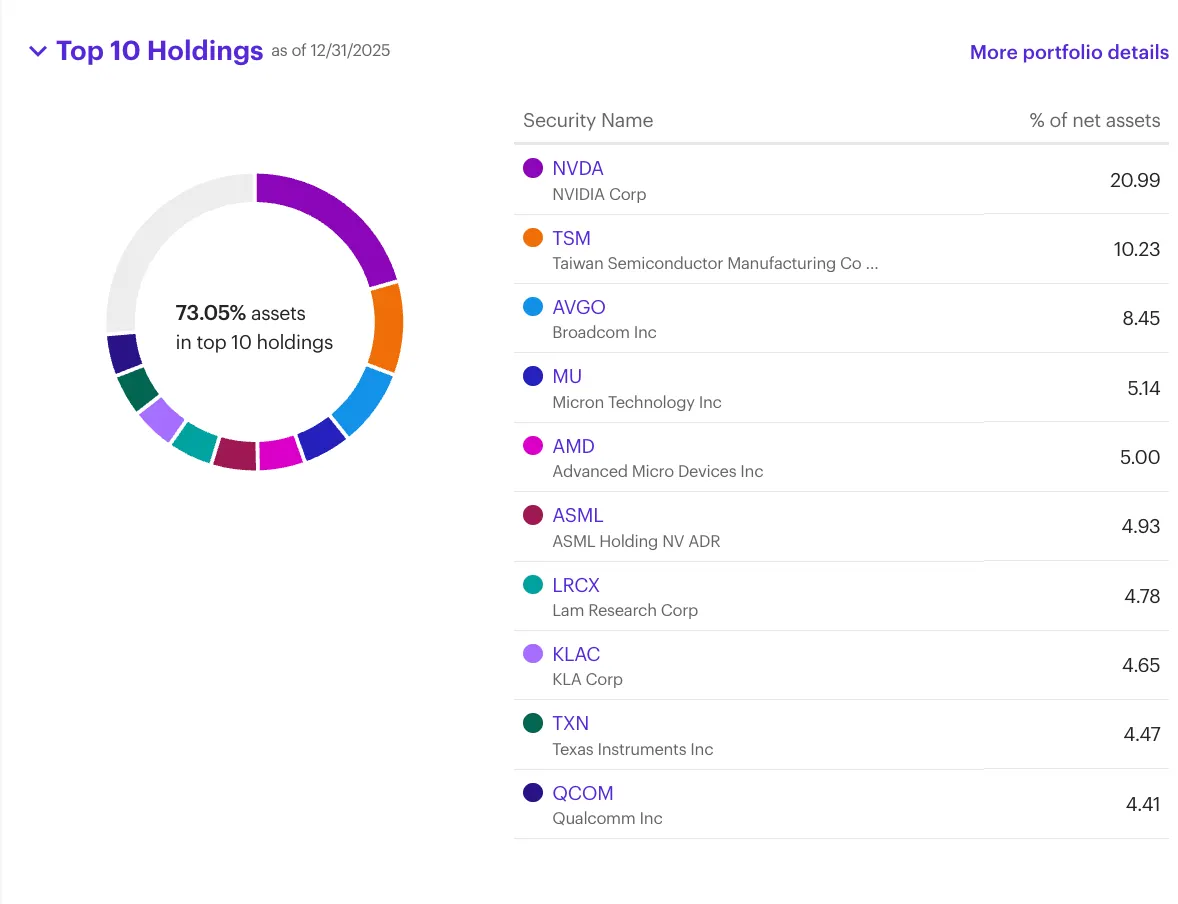Select the lavender KLAC donut segment
1178x904 pixels.
click(x=162, y=418)
